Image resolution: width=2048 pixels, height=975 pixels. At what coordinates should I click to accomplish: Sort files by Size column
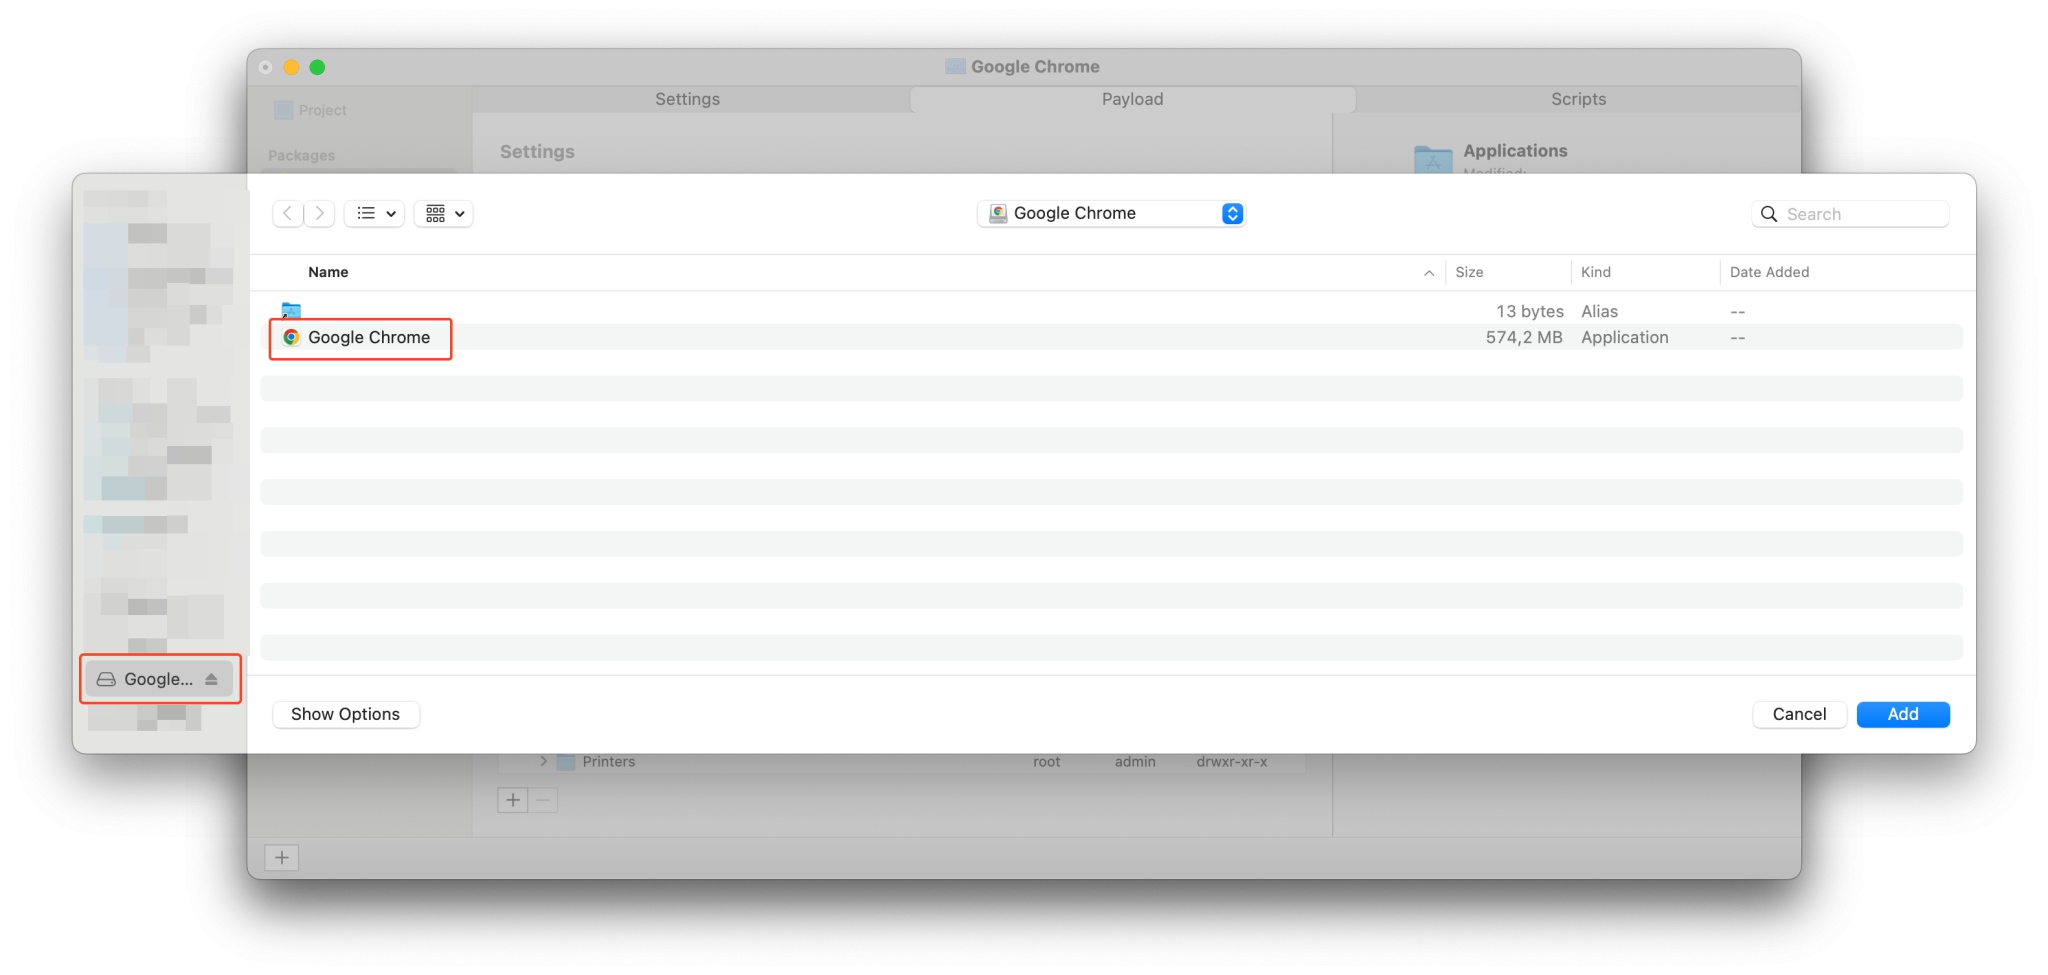[1469, 272]
